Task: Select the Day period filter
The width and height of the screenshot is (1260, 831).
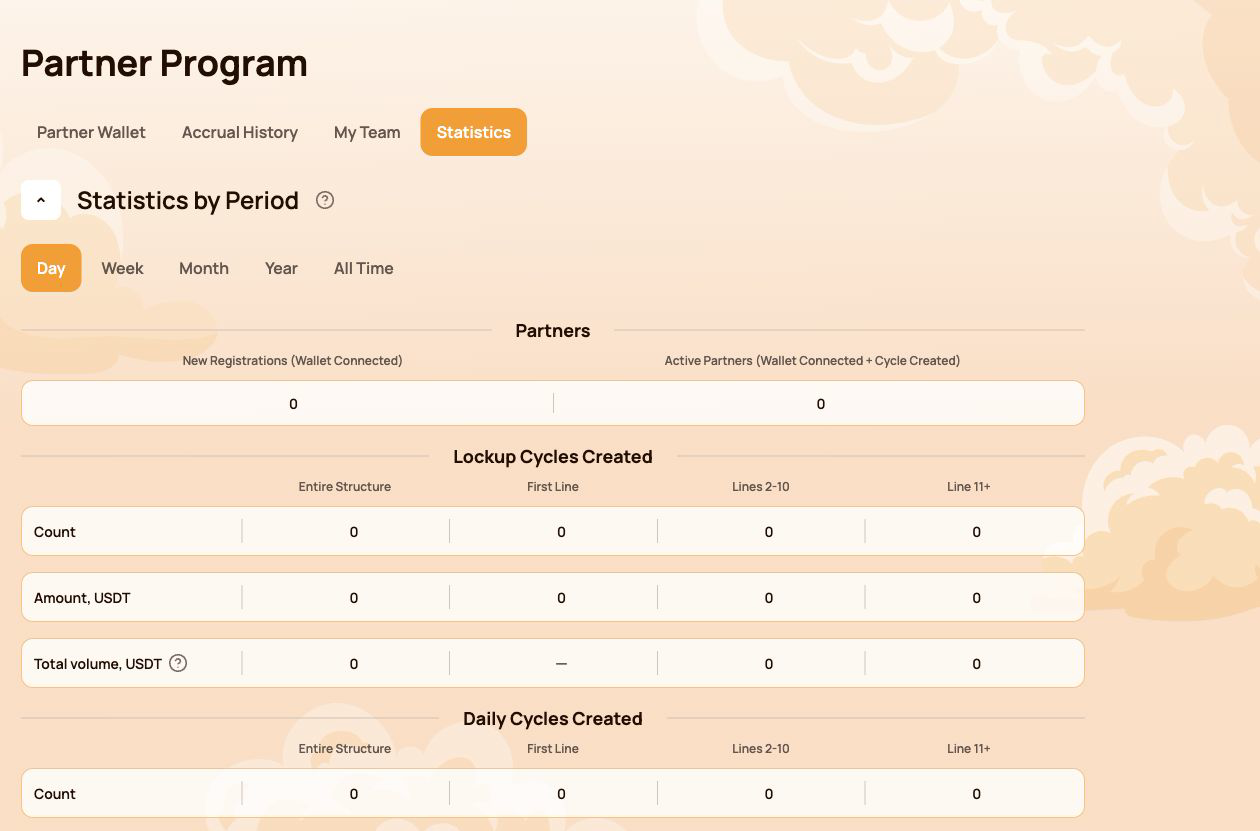Action: click(51, 268)
